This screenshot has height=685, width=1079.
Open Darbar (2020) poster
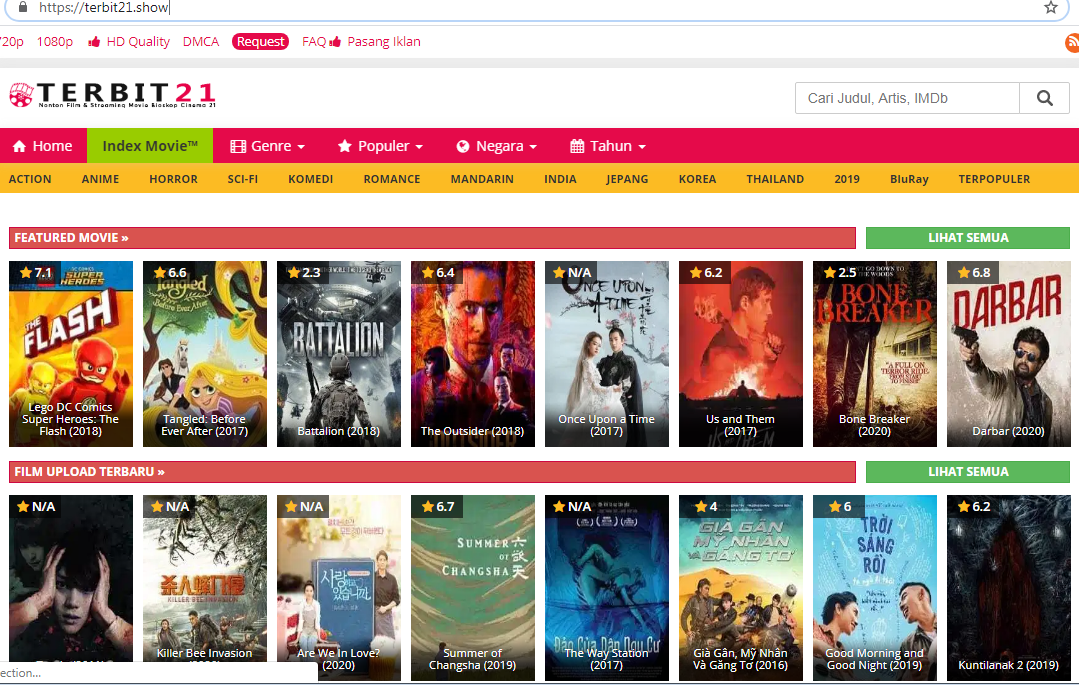point(1009,354)
